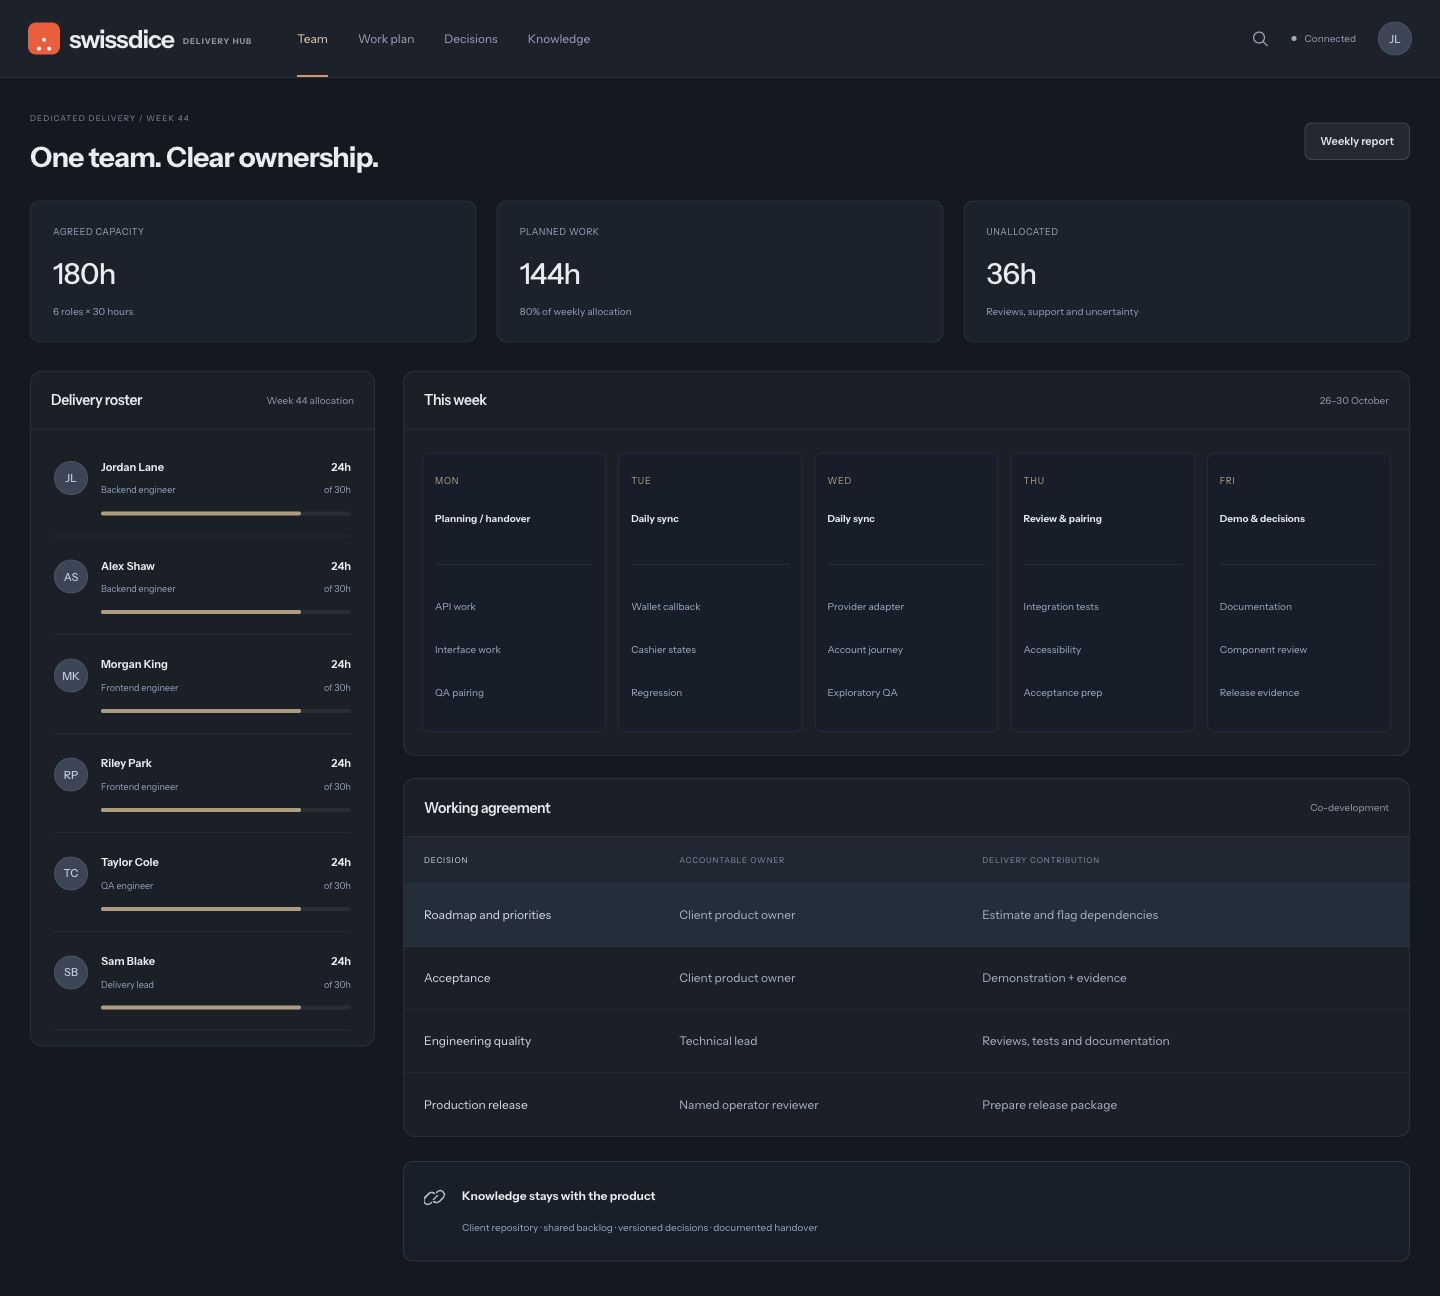Click the 'Wallet callback' item under Tuesday
This screenshot has width=1440, height=1296.
pyautogui.click(x=666, y=607)
